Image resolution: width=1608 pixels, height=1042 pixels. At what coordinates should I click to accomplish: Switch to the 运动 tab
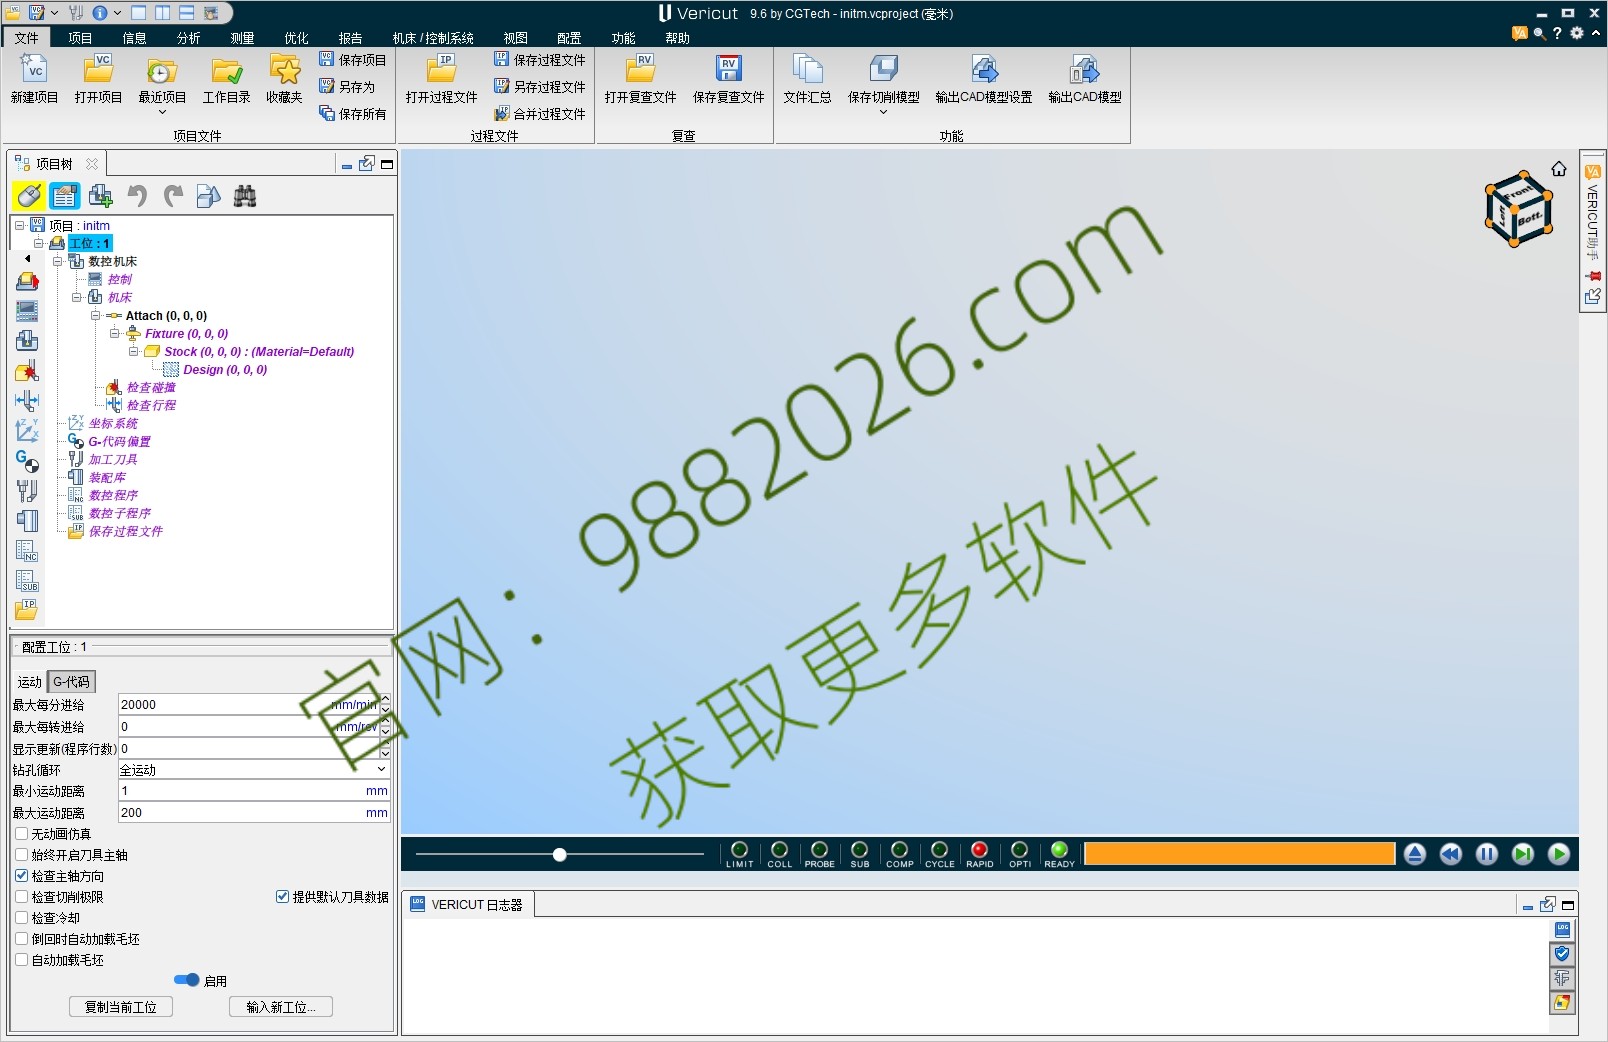point(29,681)
